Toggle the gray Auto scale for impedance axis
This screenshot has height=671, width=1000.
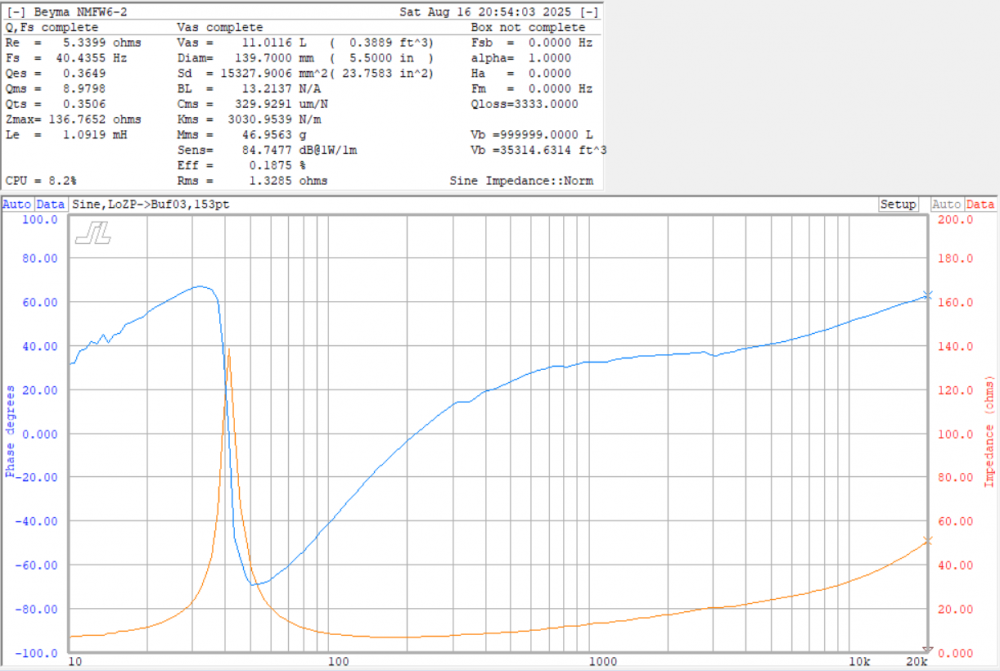tap(946, 204)
